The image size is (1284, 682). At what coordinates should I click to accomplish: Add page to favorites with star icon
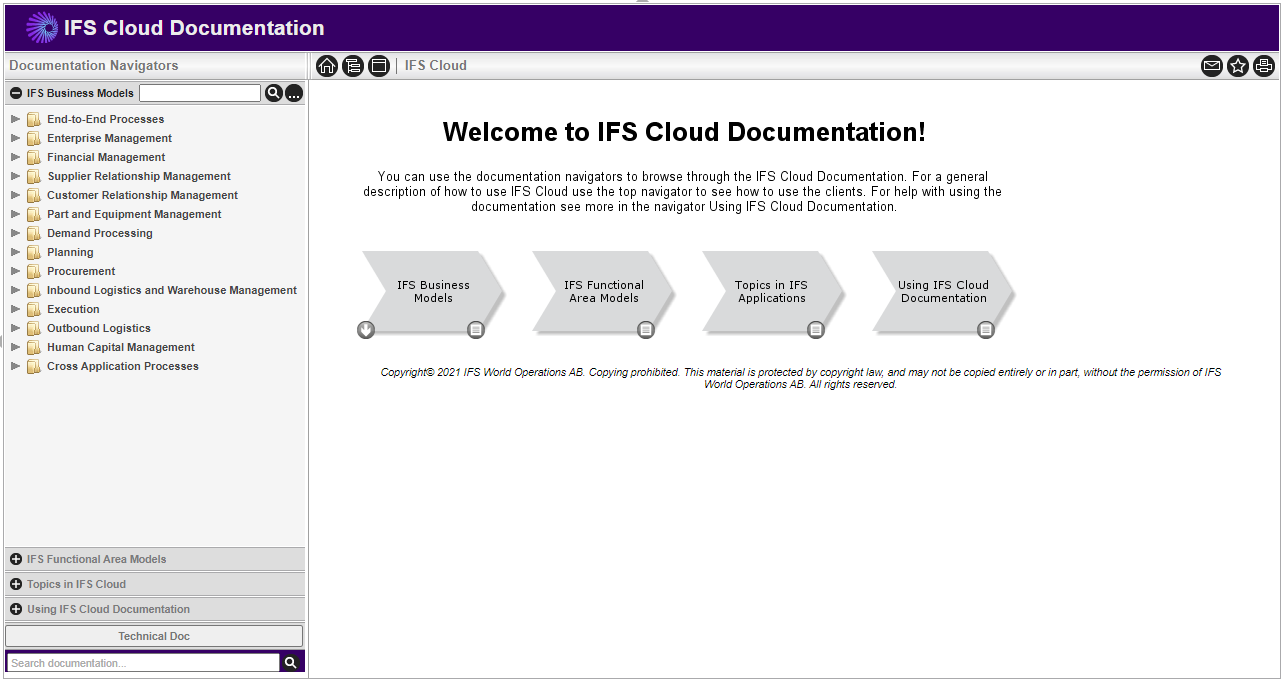(x=1238, y=66)
